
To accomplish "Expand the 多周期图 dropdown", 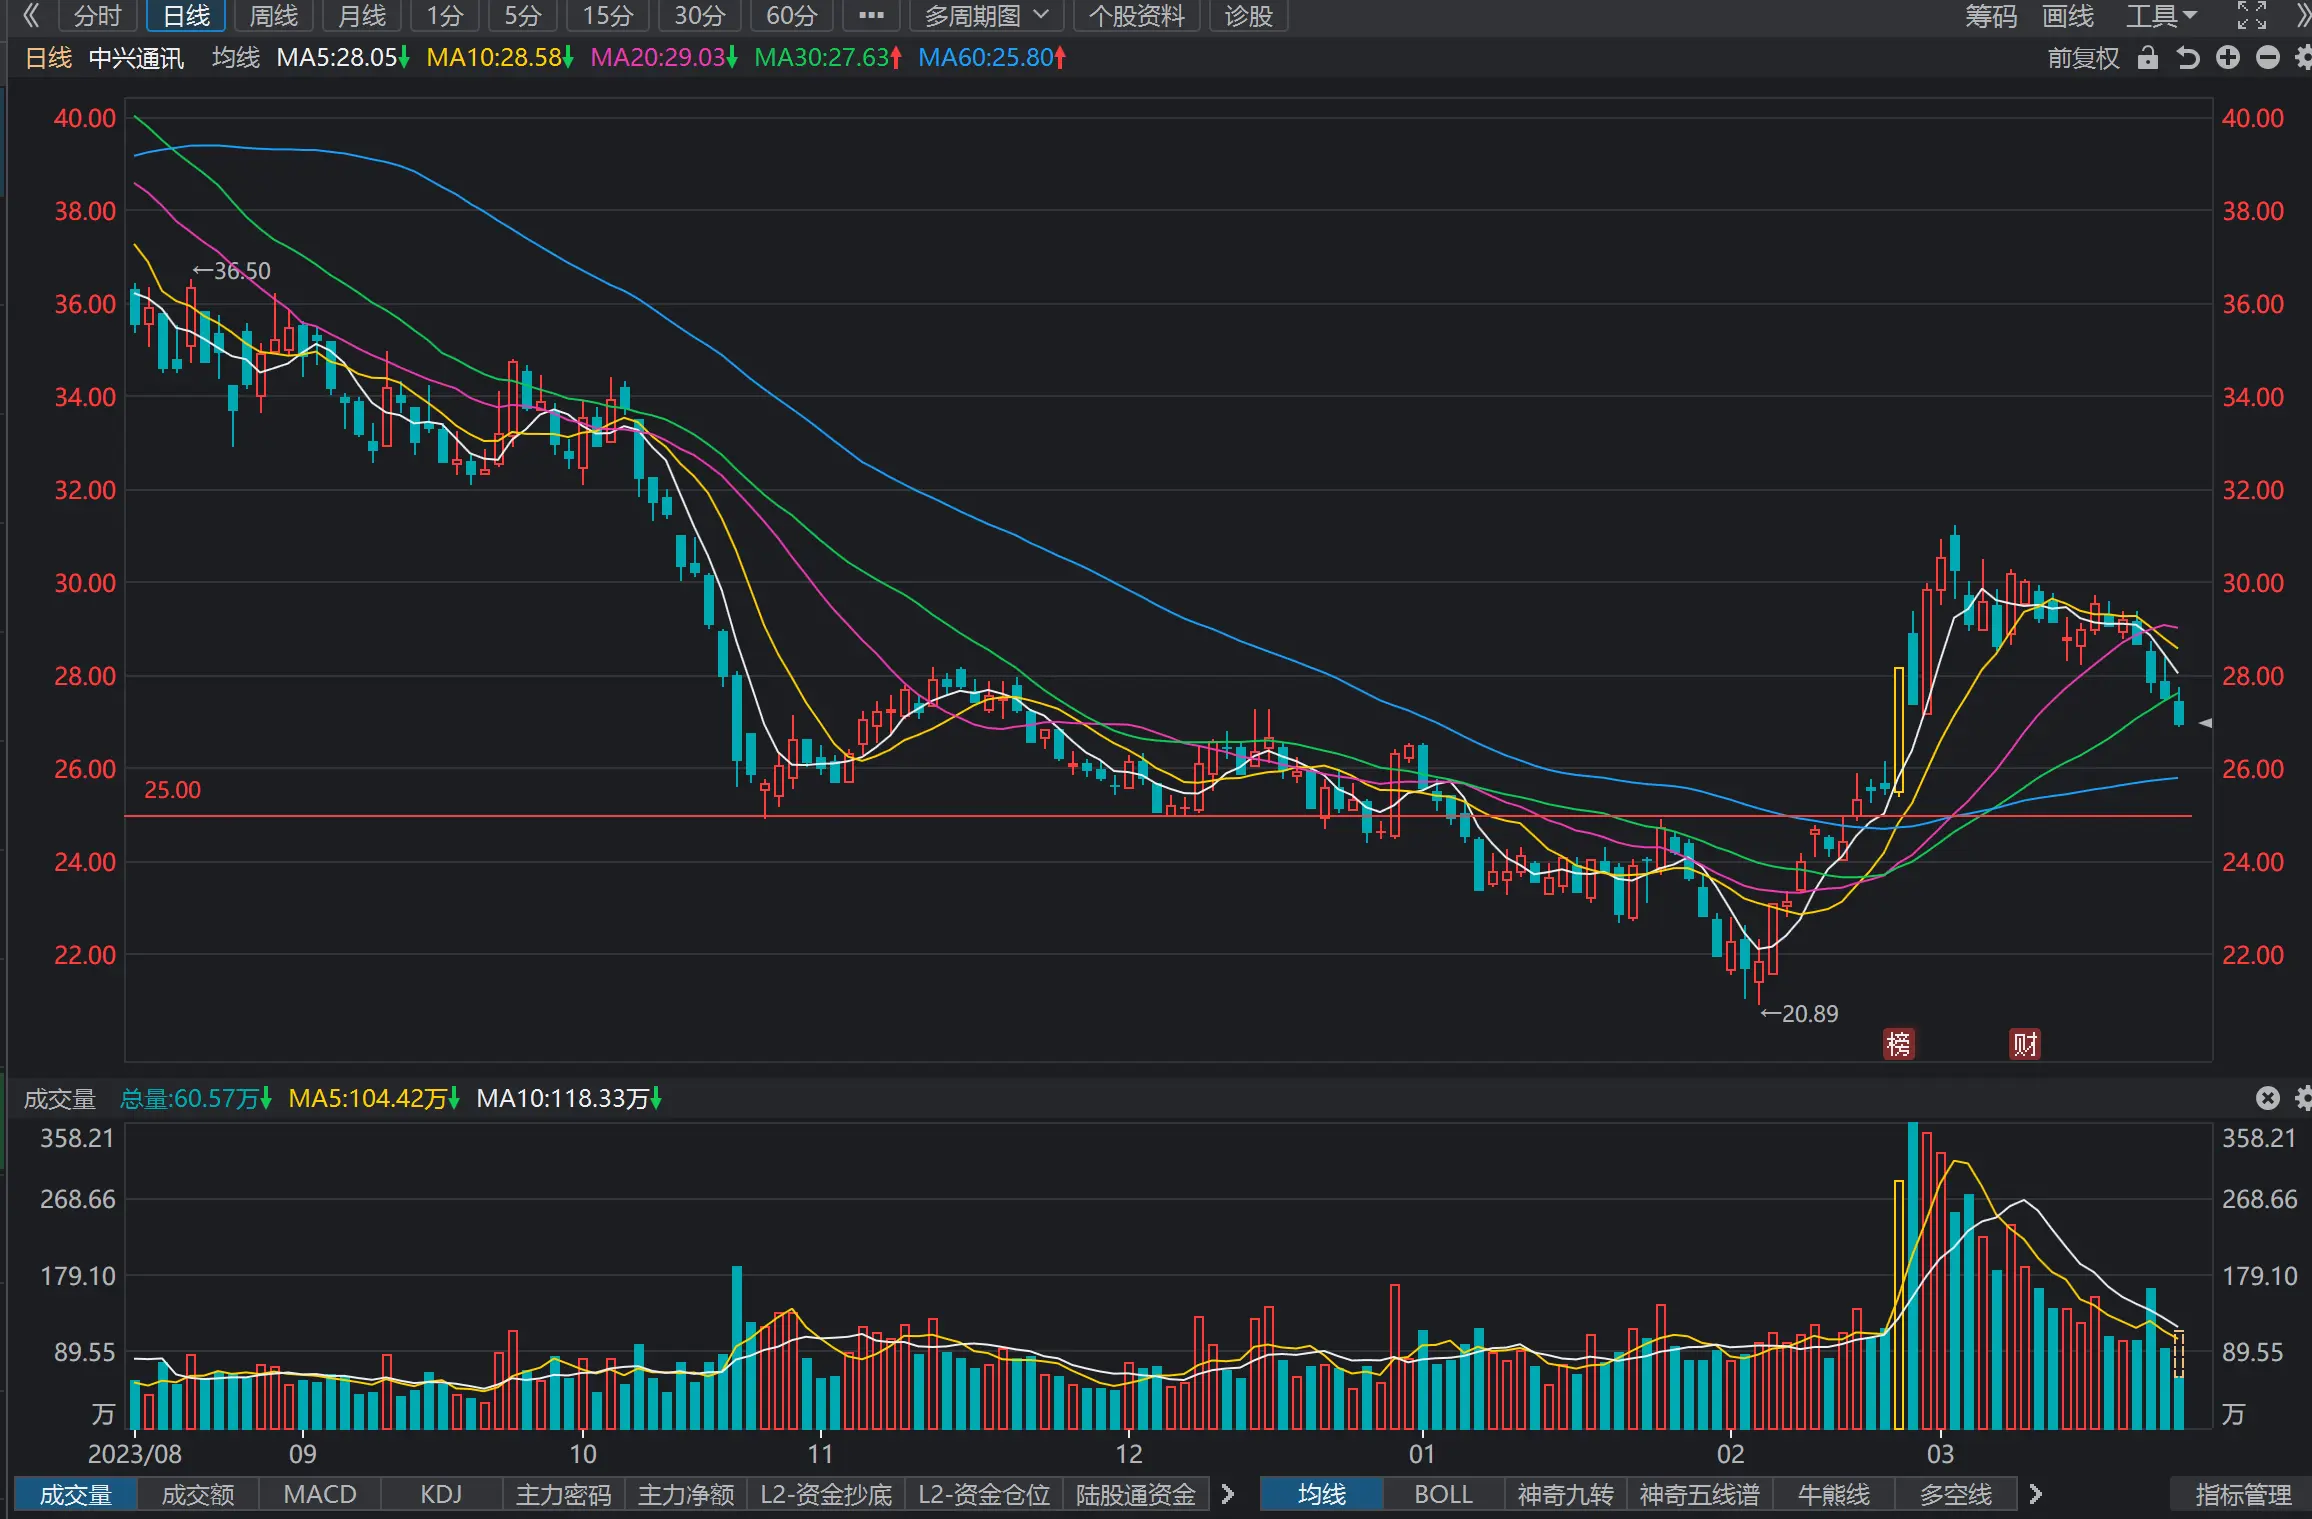I will [x=987, y=16].
